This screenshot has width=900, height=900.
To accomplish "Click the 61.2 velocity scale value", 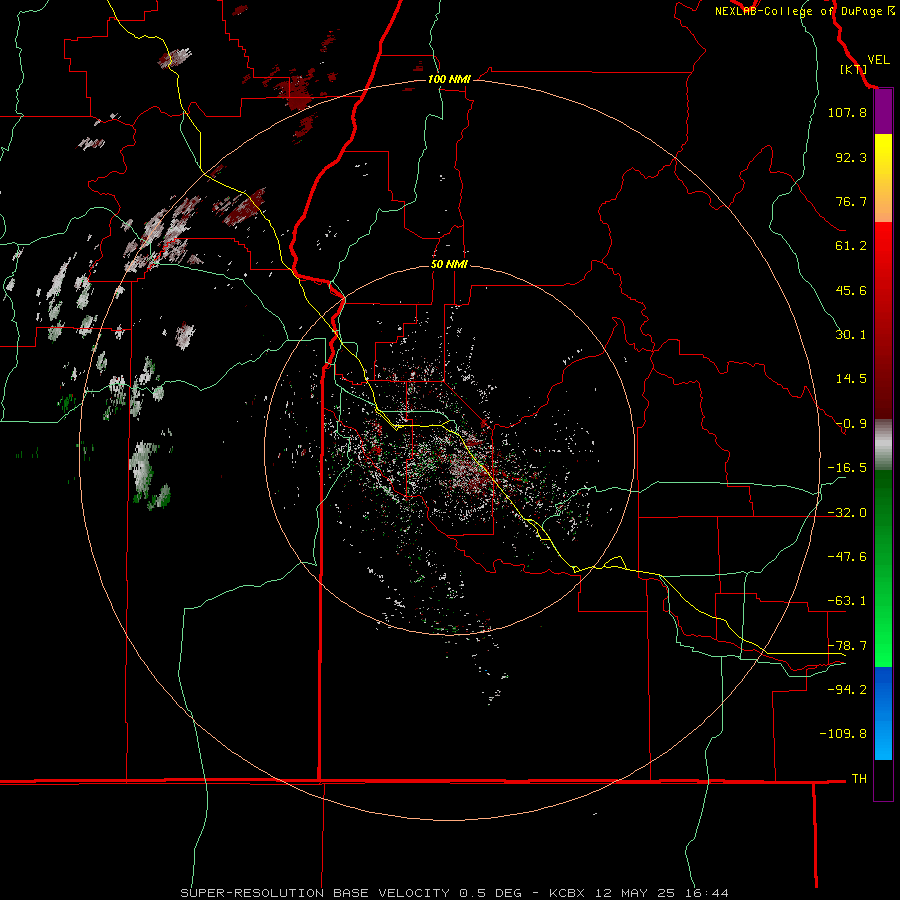I will 851,246.
